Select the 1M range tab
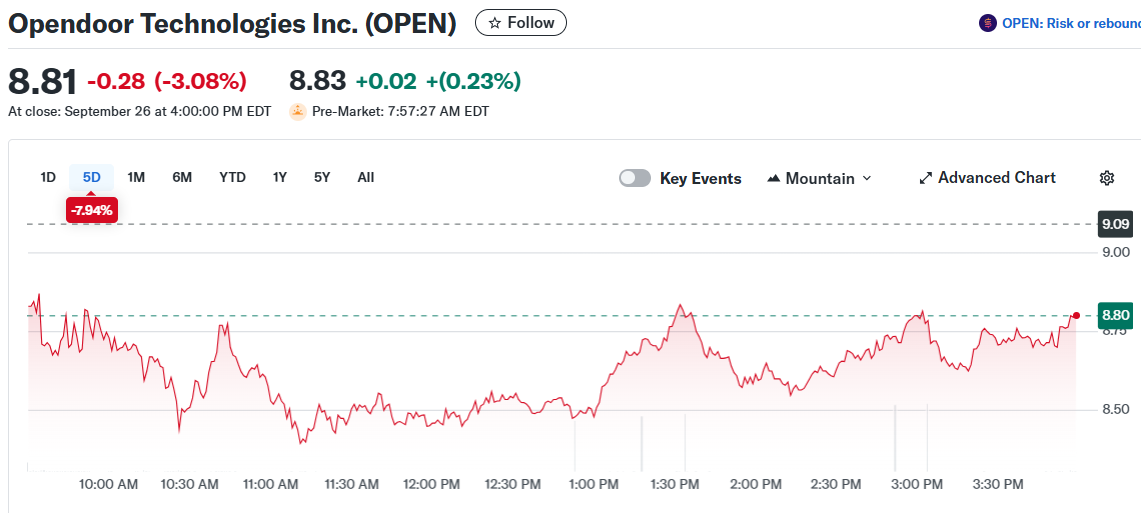Image resolution: width=1141 pixels, height=513 pixels. pos(136,177)
